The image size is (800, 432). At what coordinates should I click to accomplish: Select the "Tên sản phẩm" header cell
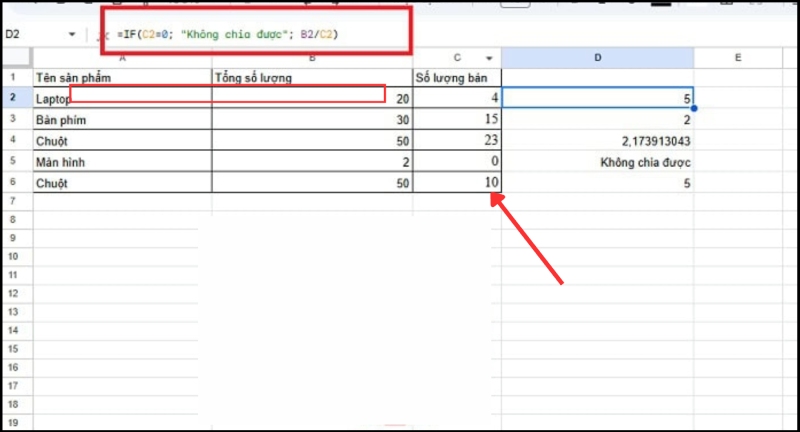[x=121, y=77]
